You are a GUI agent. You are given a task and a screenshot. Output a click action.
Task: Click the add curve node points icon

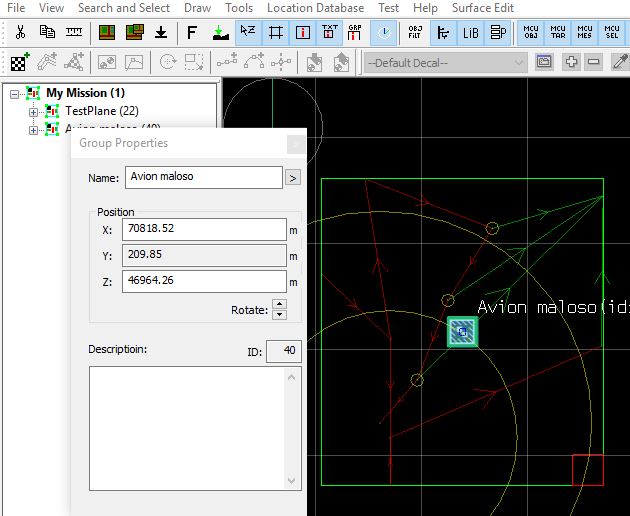click(x=254, y=61)
